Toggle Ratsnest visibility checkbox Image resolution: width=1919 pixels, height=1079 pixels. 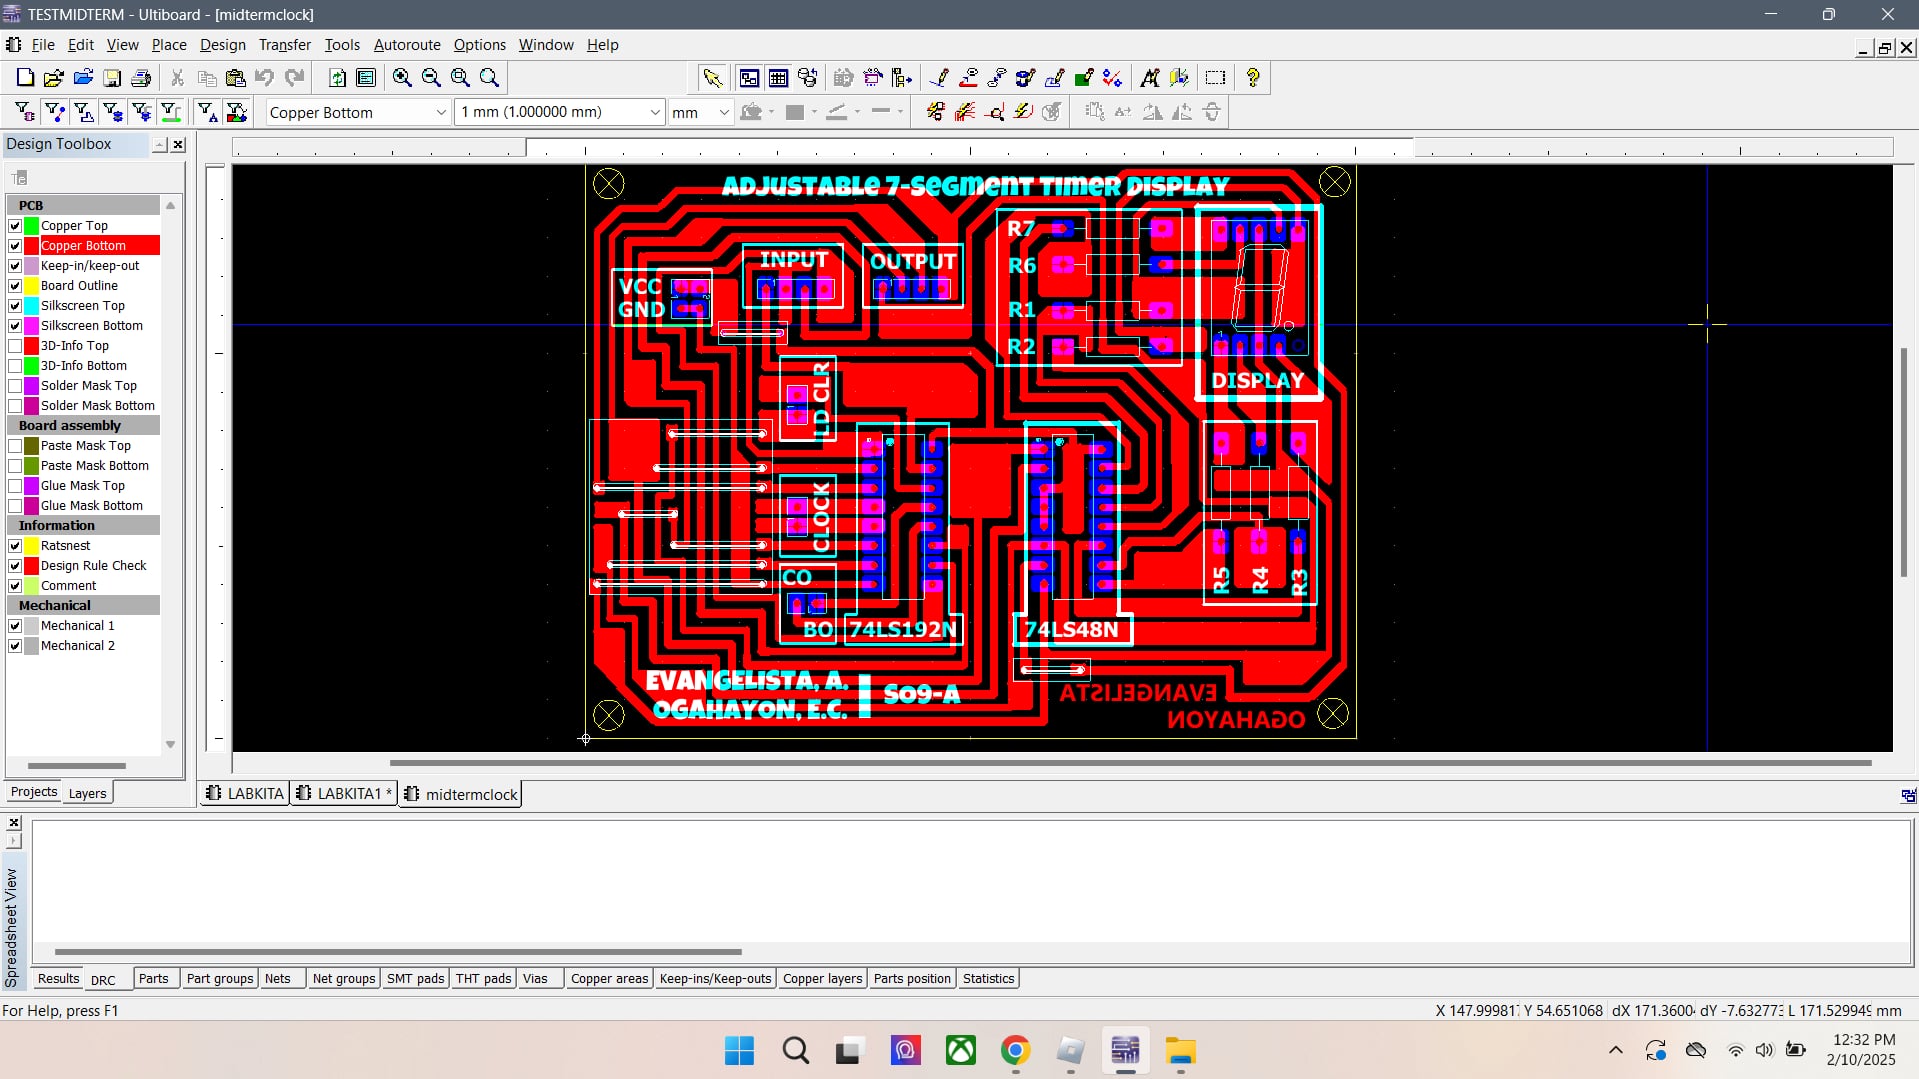[15, 546]
